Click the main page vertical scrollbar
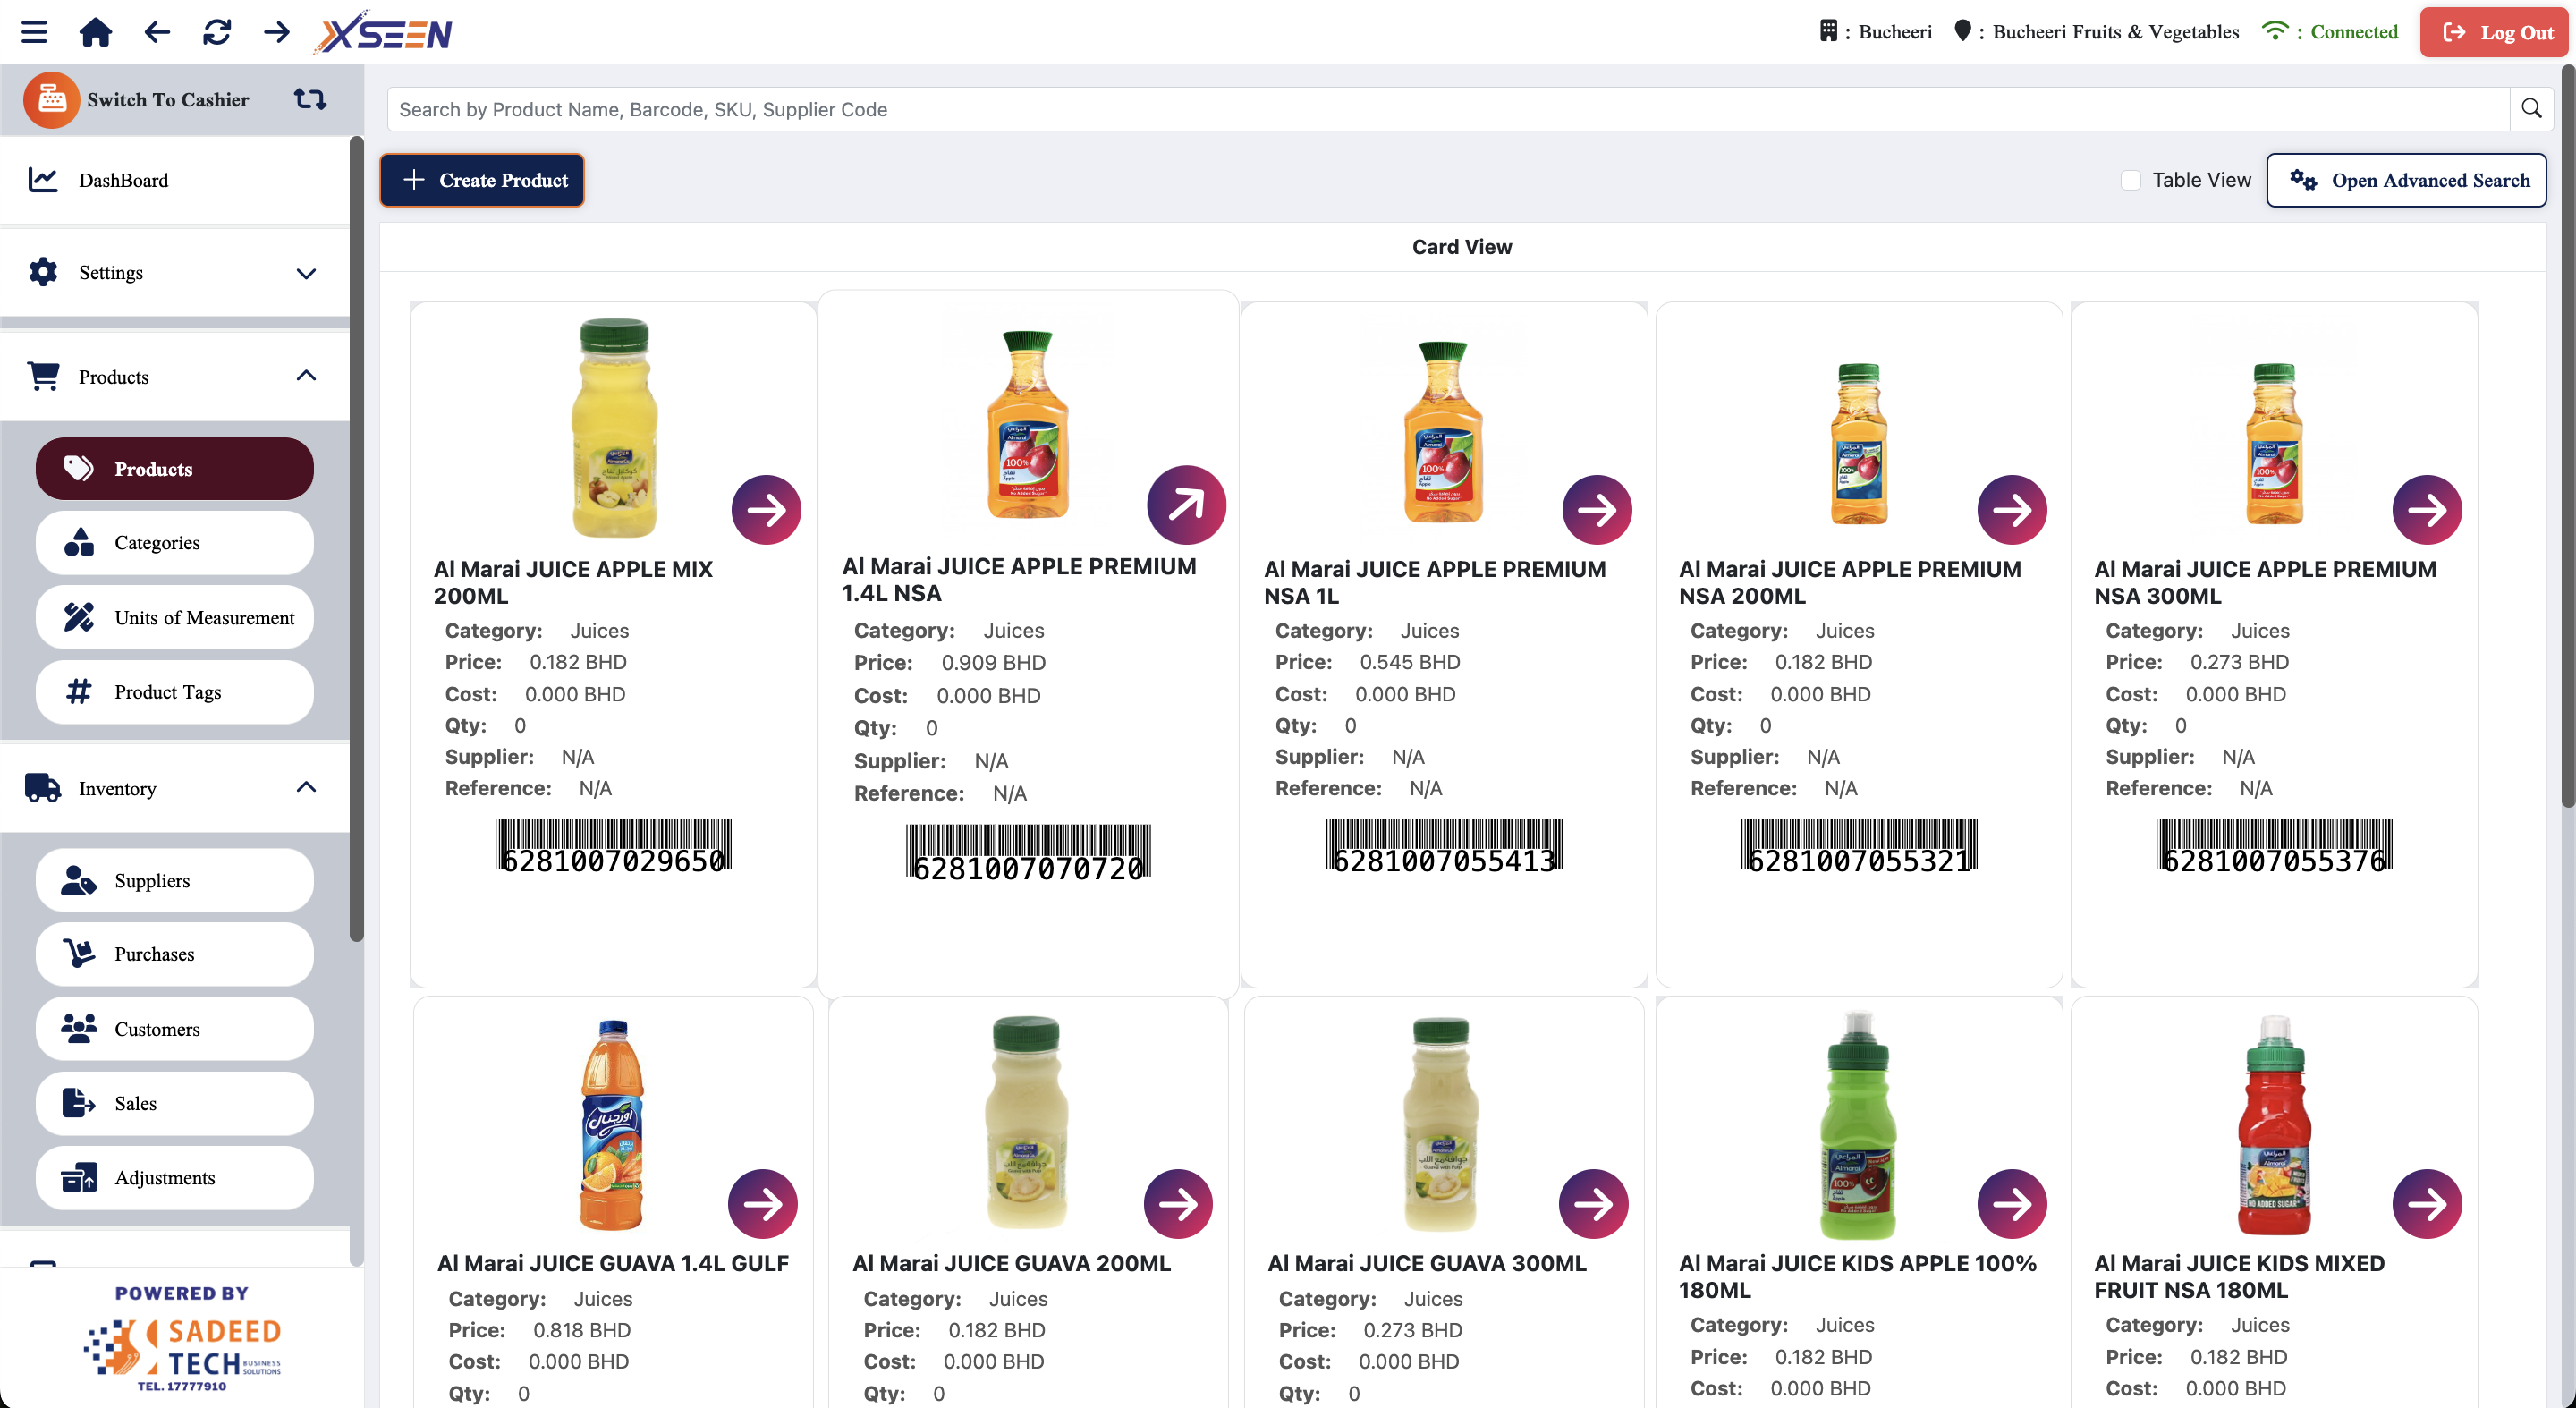The image size is (2576, 1408). [x=2567, y=436]
